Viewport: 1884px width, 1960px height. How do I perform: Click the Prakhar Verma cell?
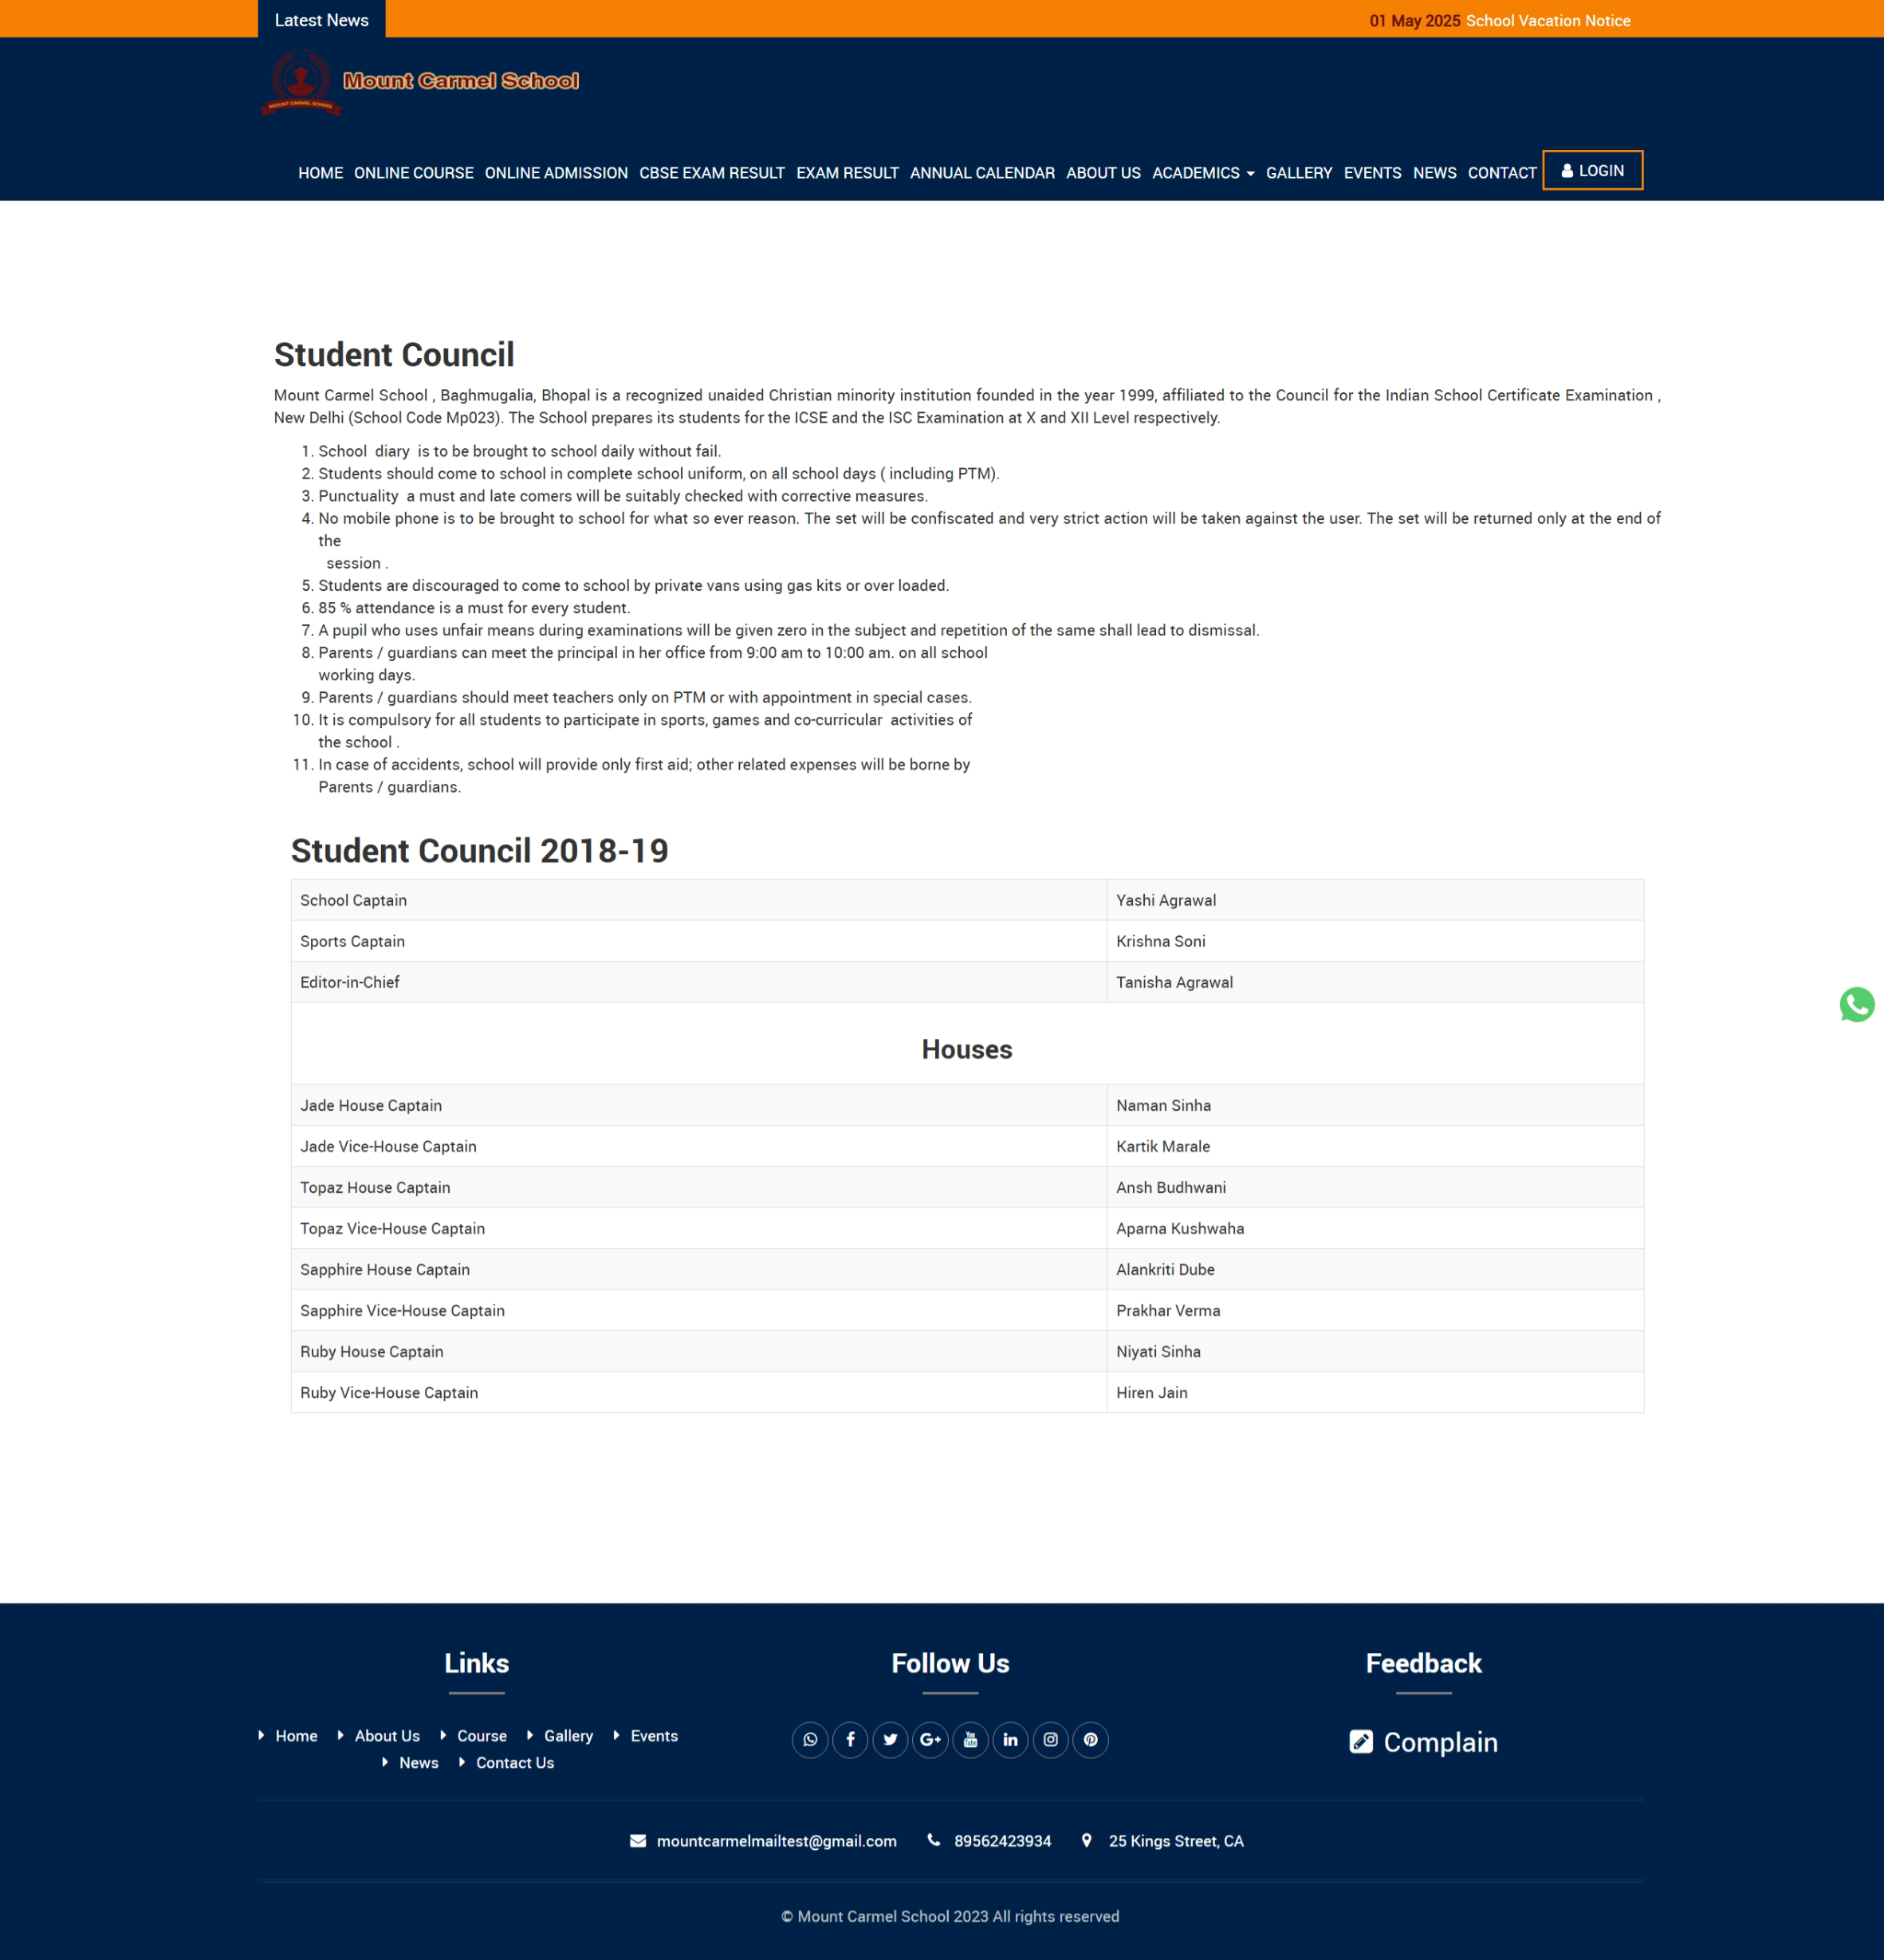1375,1310
